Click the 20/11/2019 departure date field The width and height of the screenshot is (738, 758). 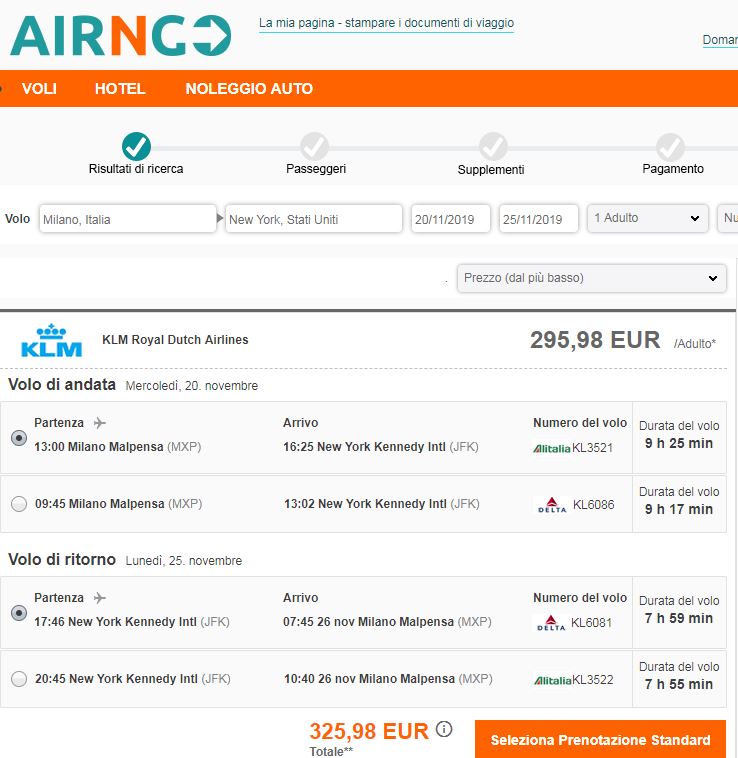click(x=450, y=219)
